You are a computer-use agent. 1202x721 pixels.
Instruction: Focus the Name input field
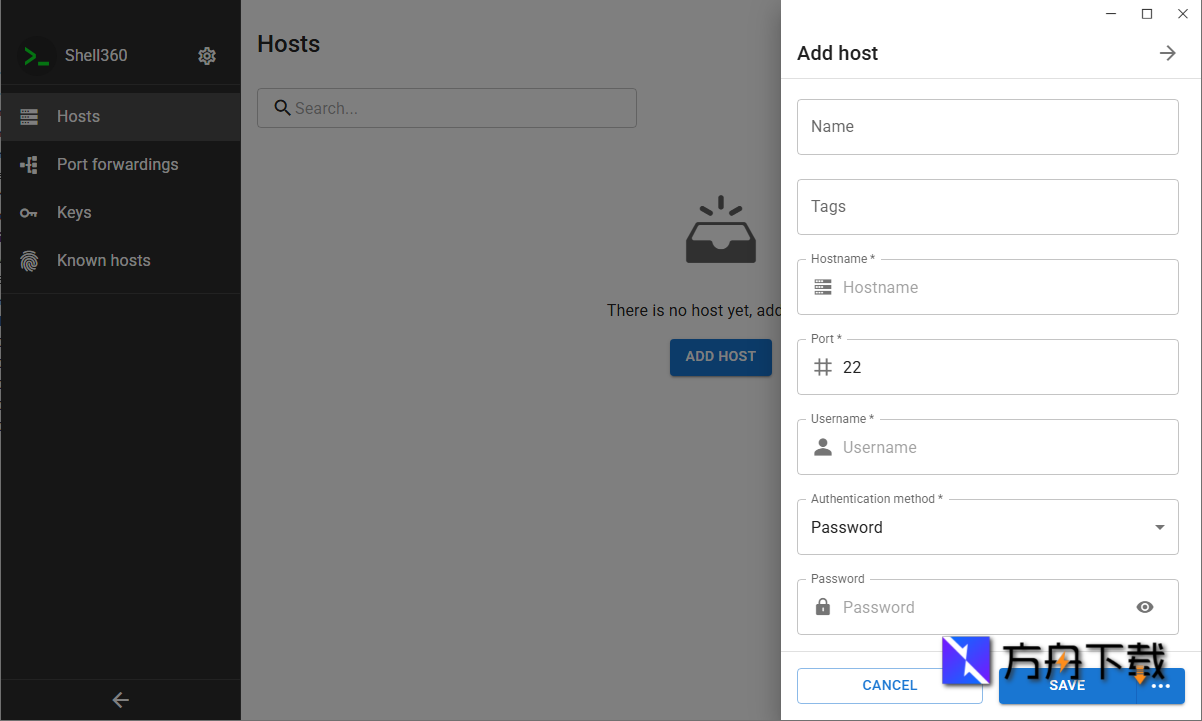(987, 127)
